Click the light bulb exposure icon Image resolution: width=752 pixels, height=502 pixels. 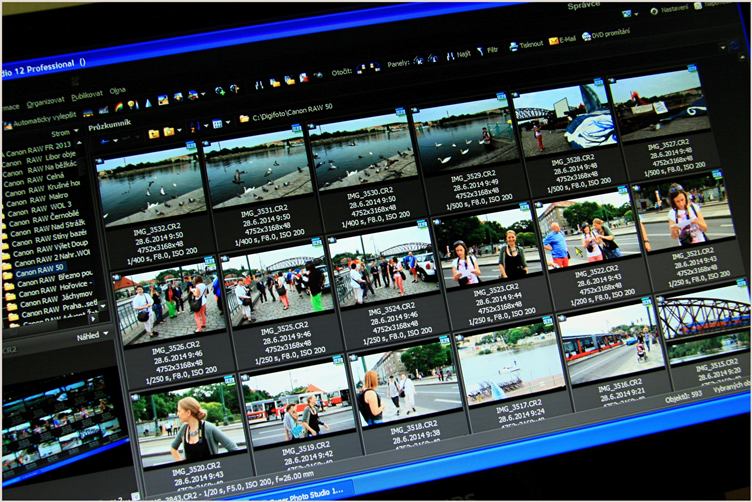[133, 105]
